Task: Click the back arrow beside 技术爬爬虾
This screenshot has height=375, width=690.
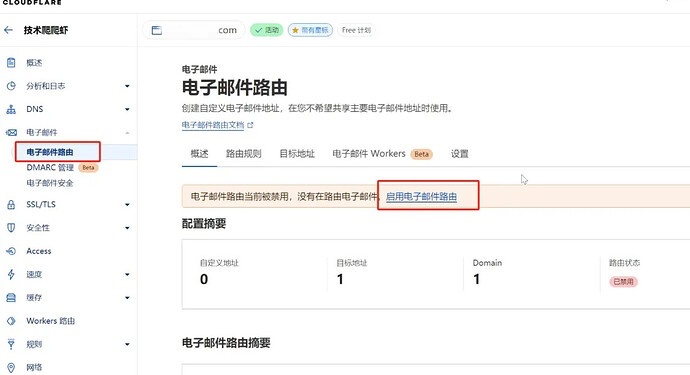Action: (x=8, y=30)
